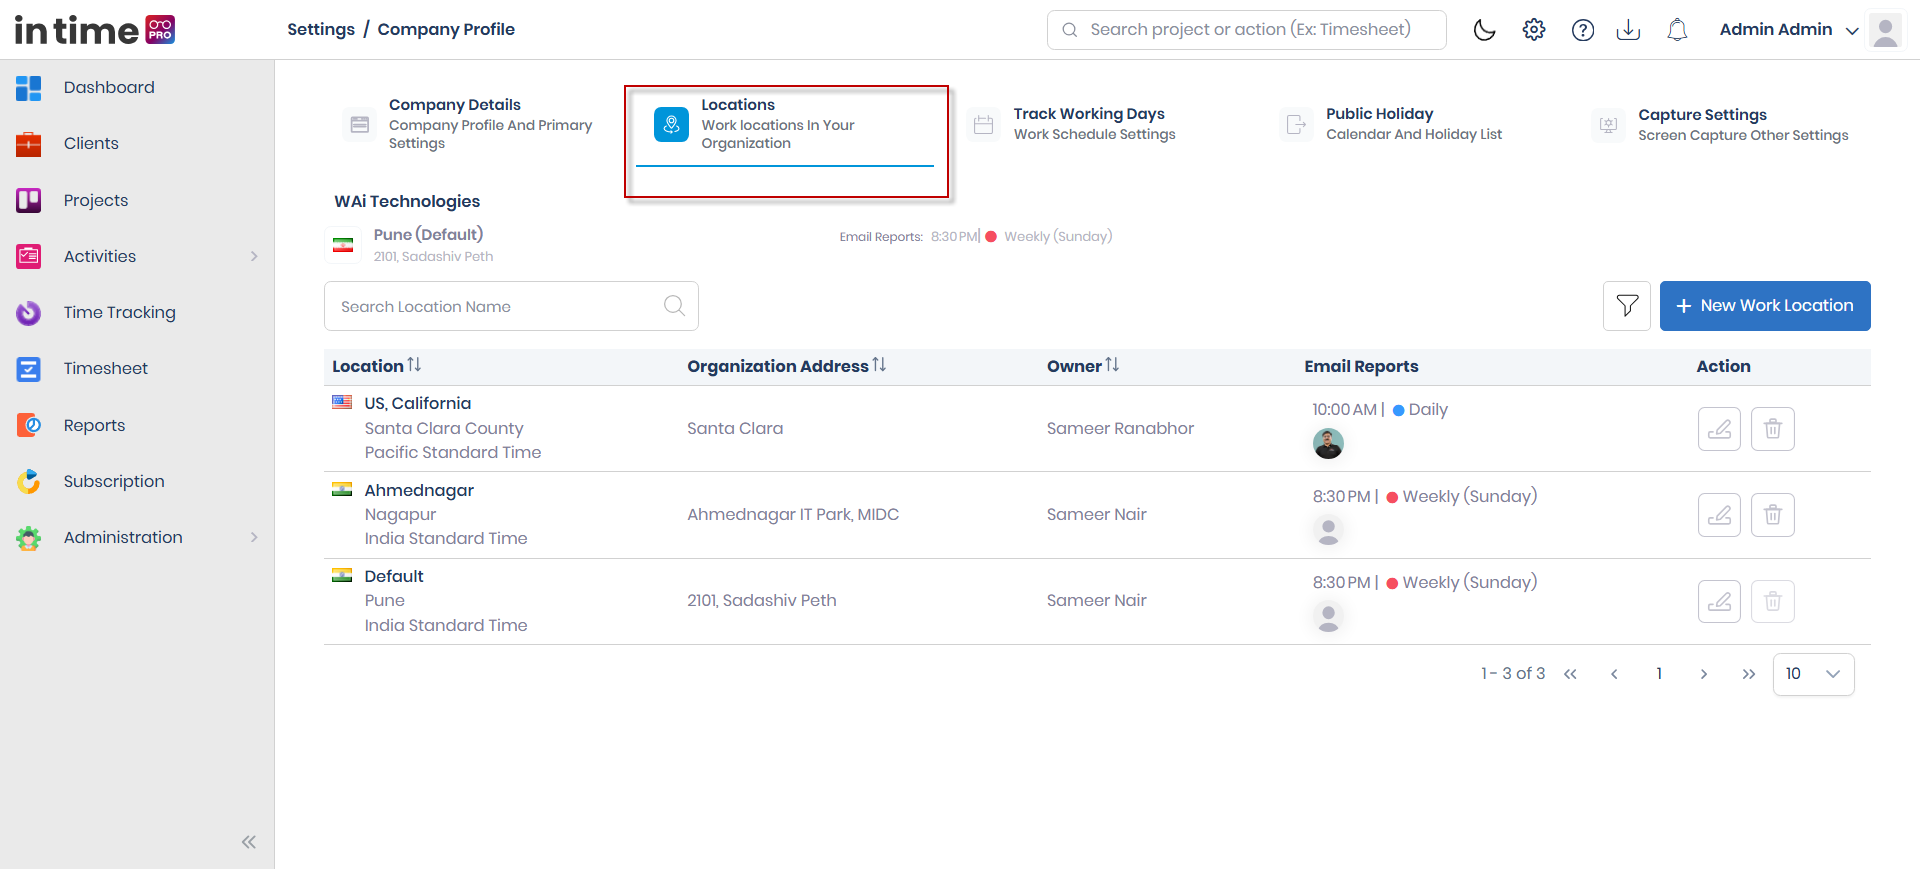Click the user avatar in header
1920x869 pixels.
pyautogui.click(x=1886, y=30)
